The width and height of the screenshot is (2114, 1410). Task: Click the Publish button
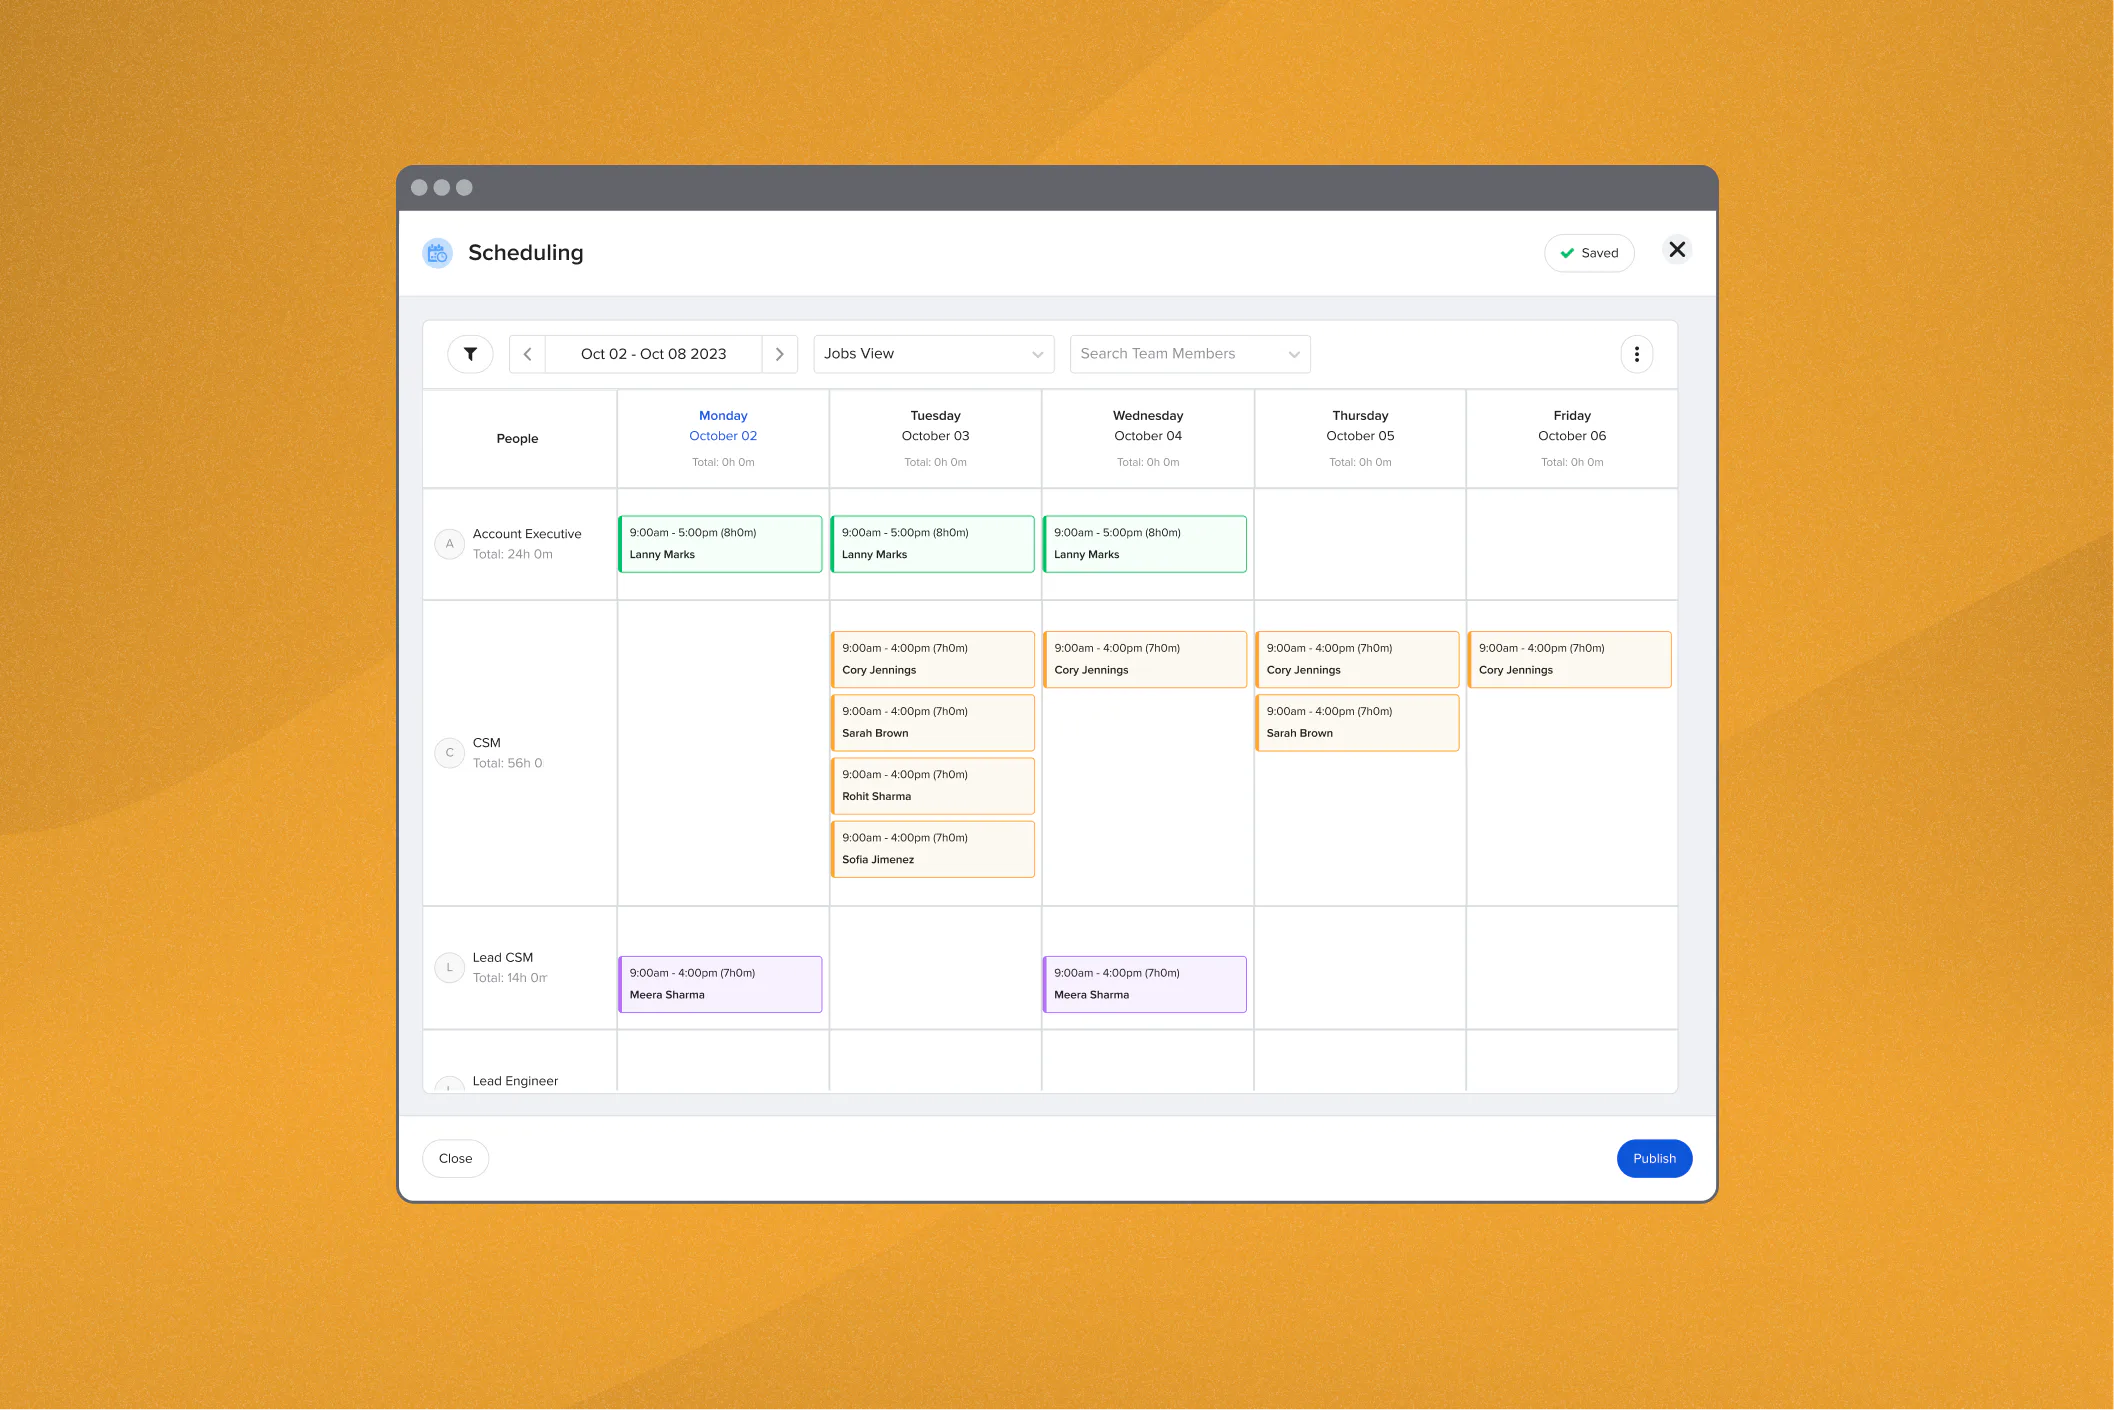tap(1654, 1158)
